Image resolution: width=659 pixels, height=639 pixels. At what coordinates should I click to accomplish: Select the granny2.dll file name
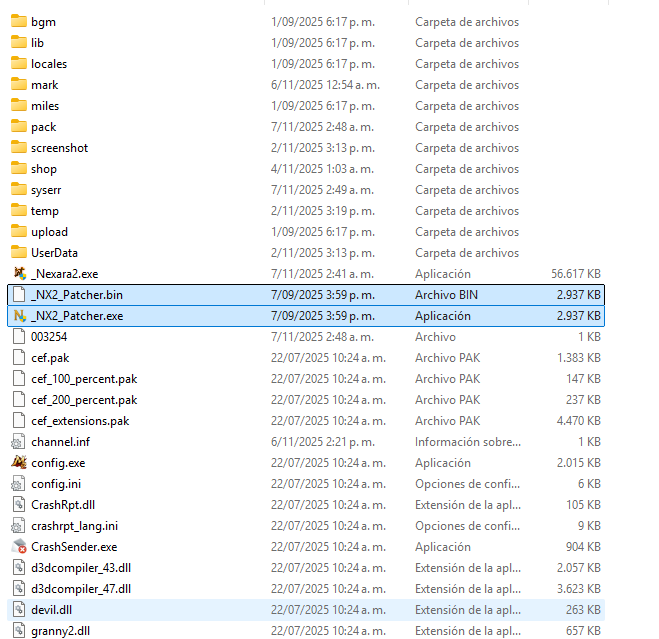click(60, 631)
